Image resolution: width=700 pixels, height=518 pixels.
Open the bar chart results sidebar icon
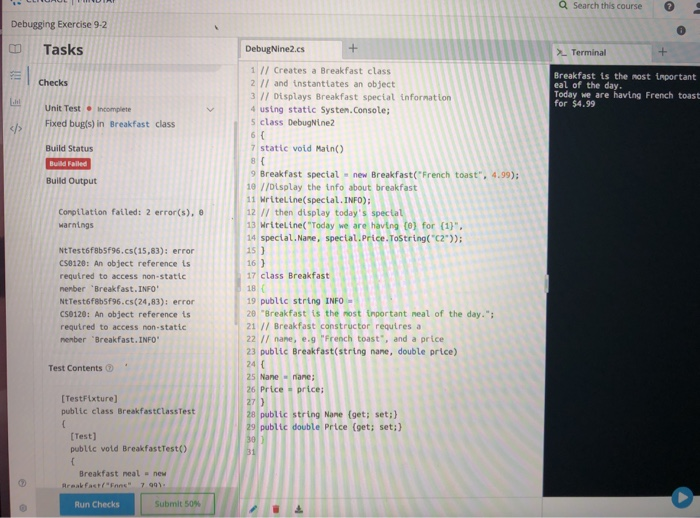(15, 102)
